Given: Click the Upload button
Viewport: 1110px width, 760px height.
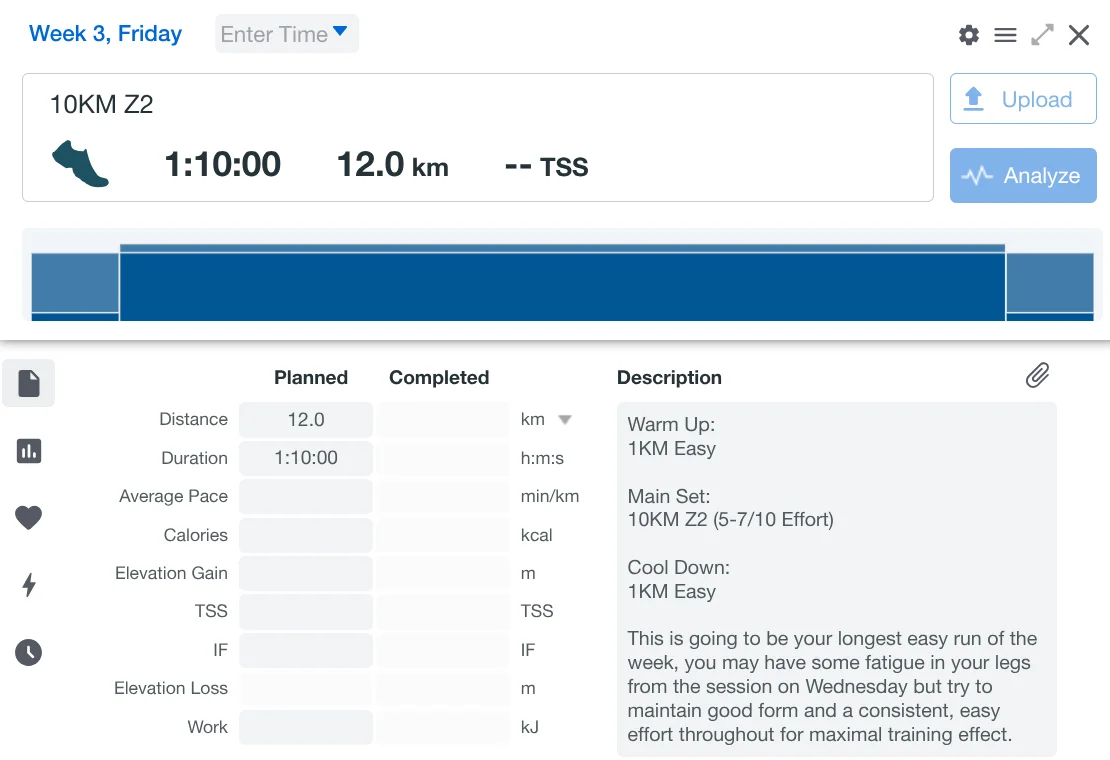Looking at the screenshot, I should click(x=1022, y=99).
